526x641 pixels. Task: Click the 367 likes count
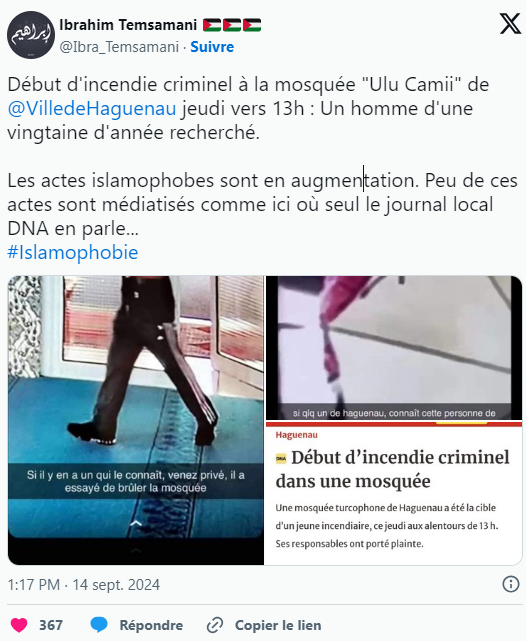(x=51, y=625)
